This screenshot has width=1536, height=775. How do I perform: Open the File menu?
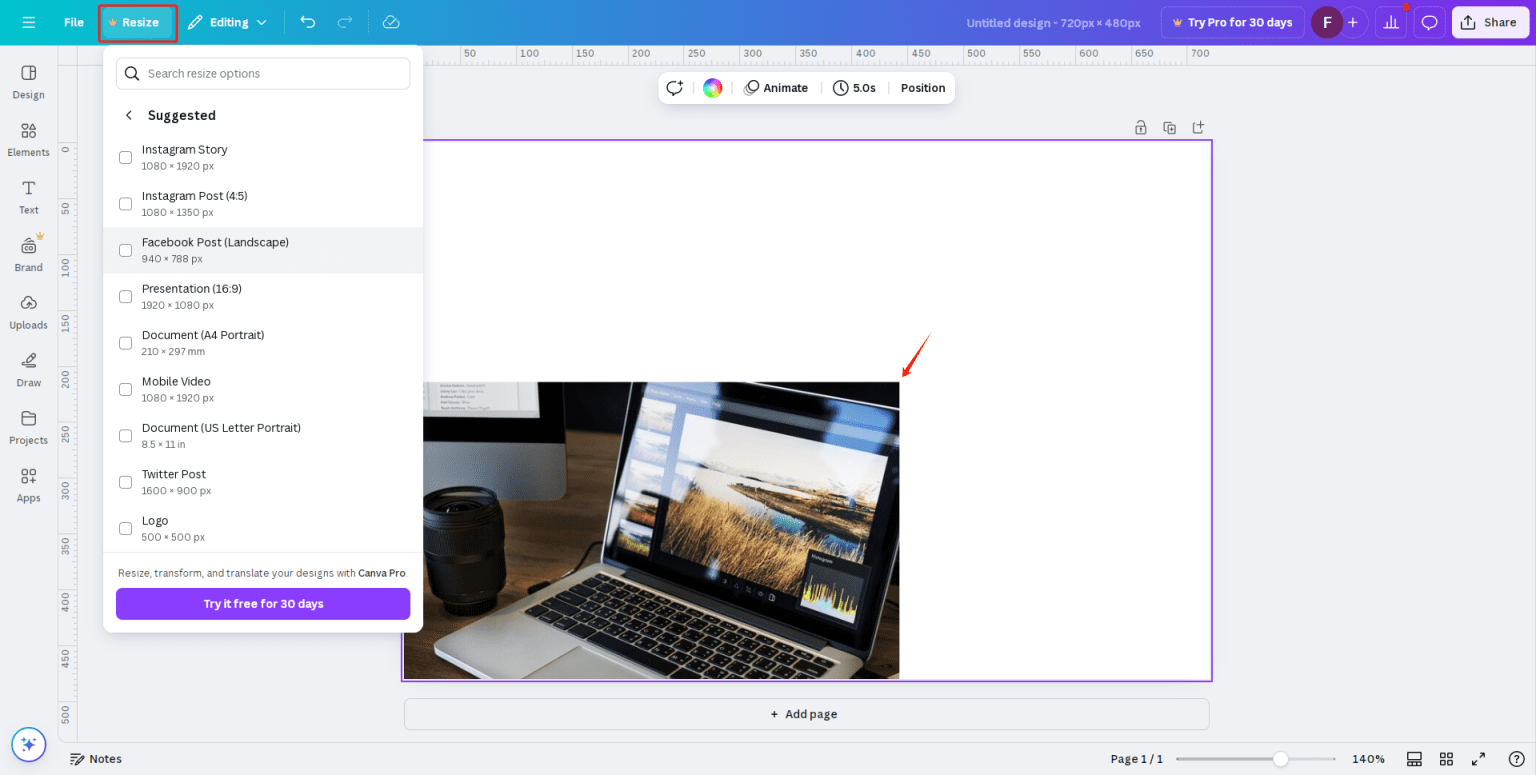click(x=73, y=21)
